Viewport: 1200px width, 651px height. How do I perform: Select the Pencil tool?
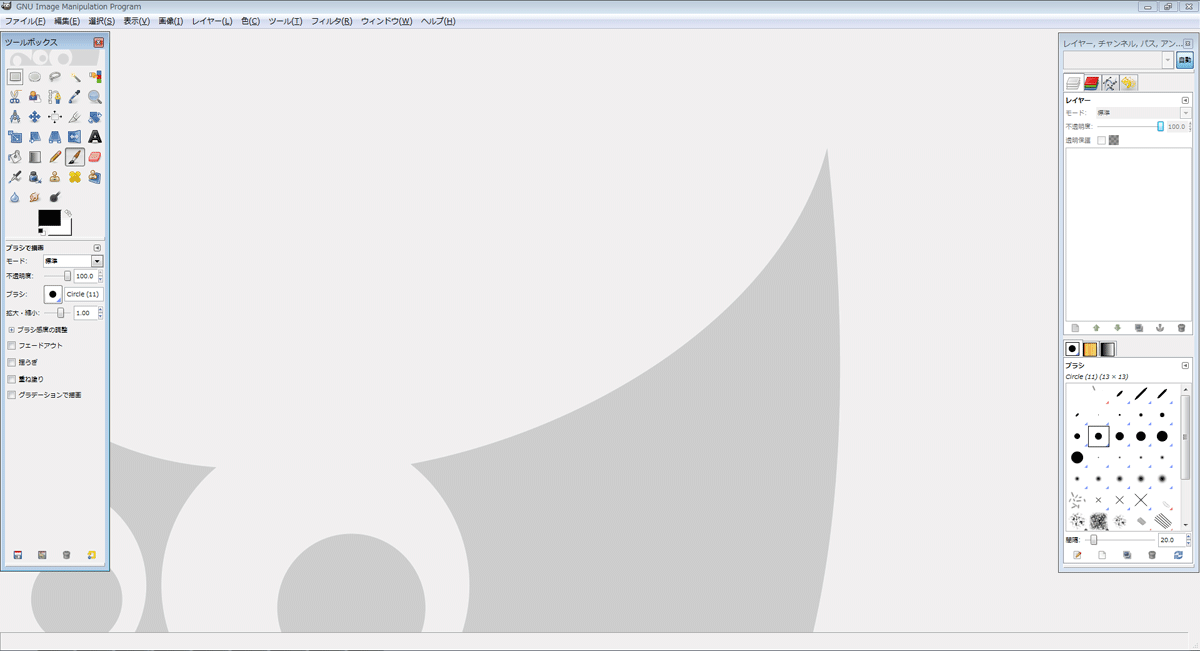[x=55, y=157]
